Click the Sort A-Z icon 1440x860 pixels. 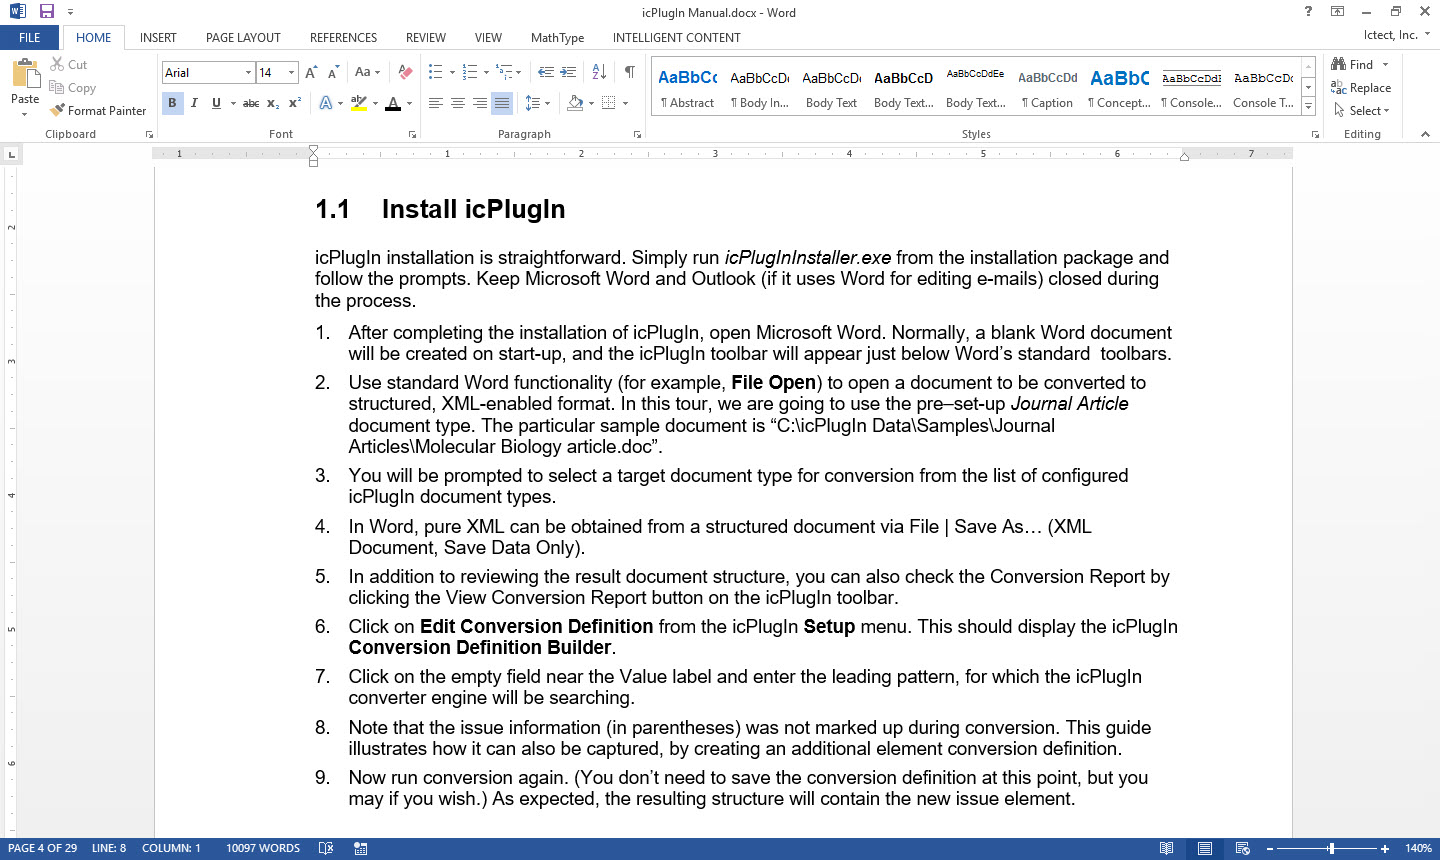pos(599,72)
